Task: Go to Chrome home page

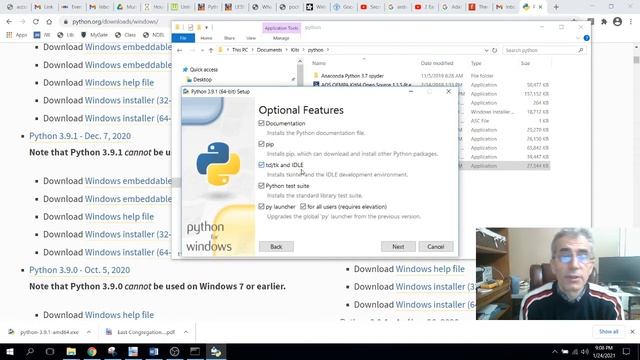Action: (x=49, y=22)
